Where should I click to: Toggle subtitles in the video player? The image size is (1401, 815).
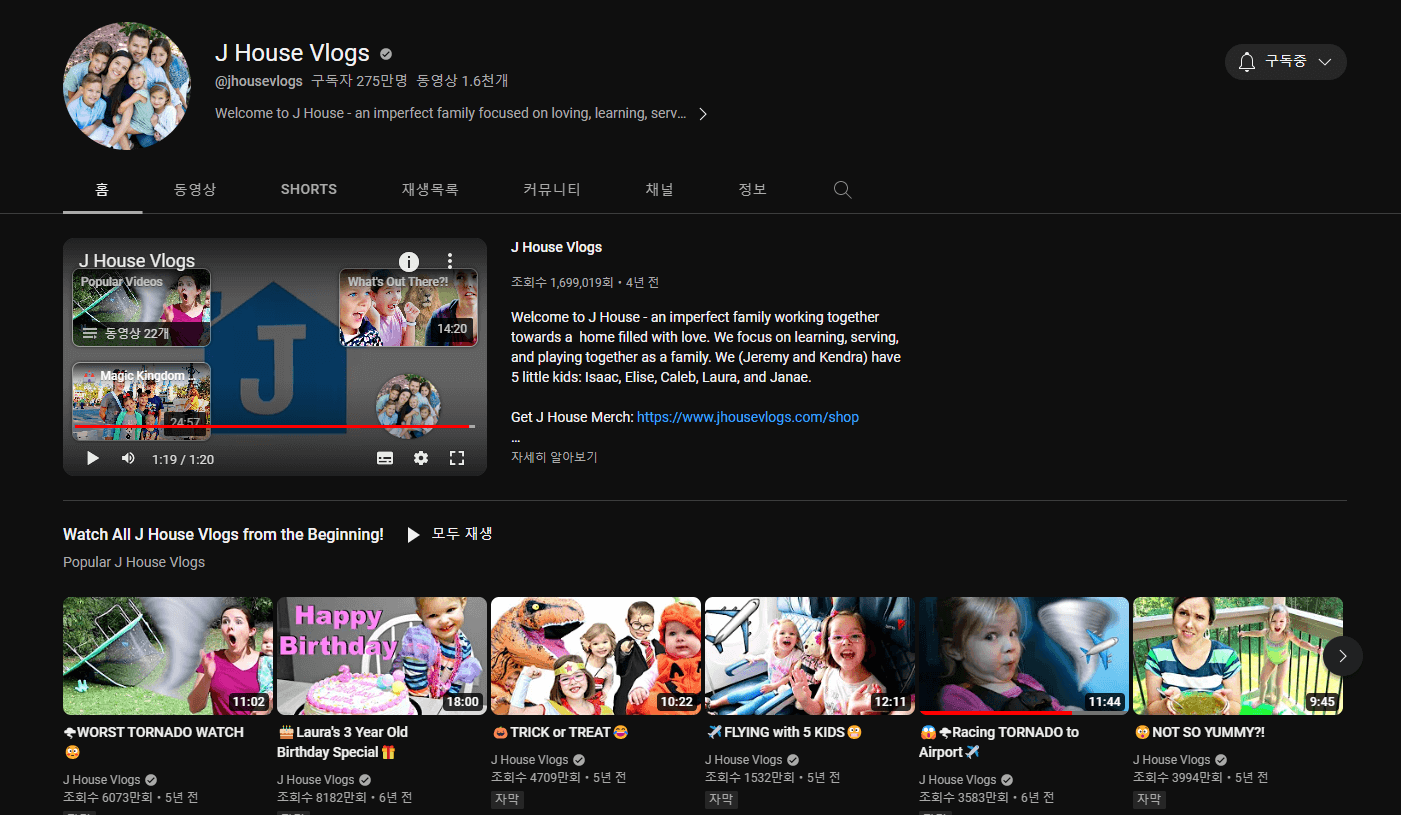[385, 458]
